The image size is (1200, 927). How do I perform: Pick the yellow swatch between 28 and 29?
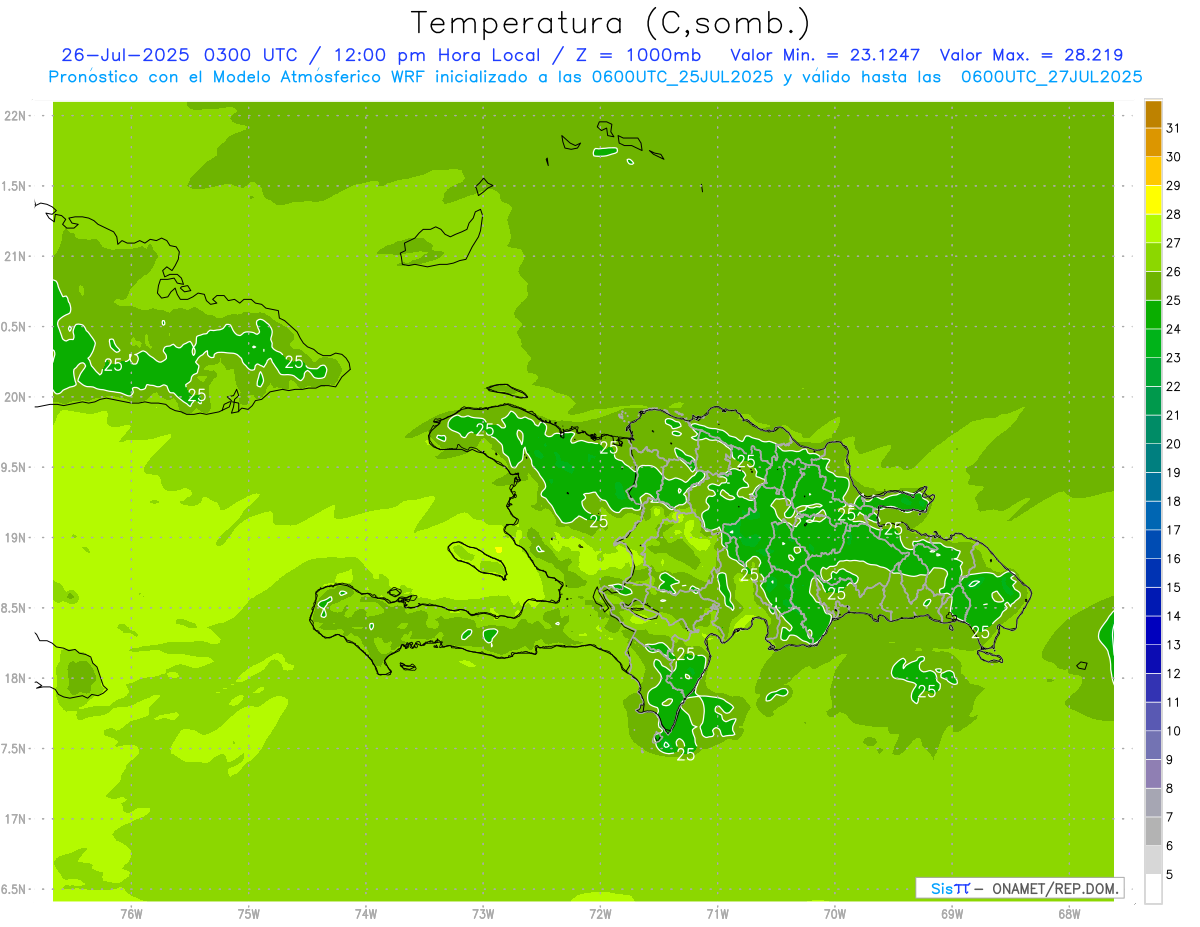tap(1153, 200)
